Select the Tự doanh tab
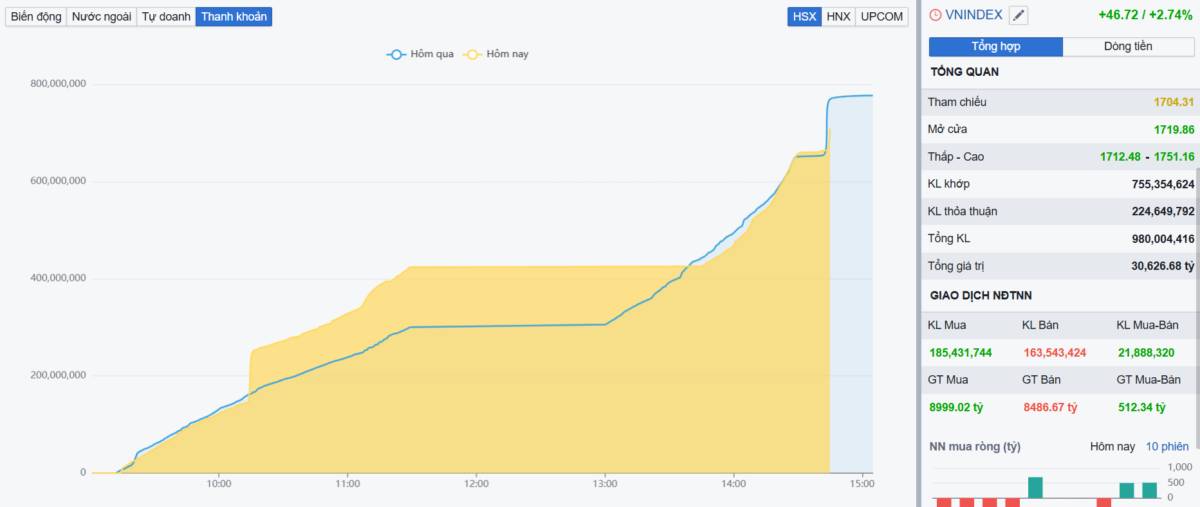Image resolution: width=1200 pixels, height=507 pixels. (165, 17)
